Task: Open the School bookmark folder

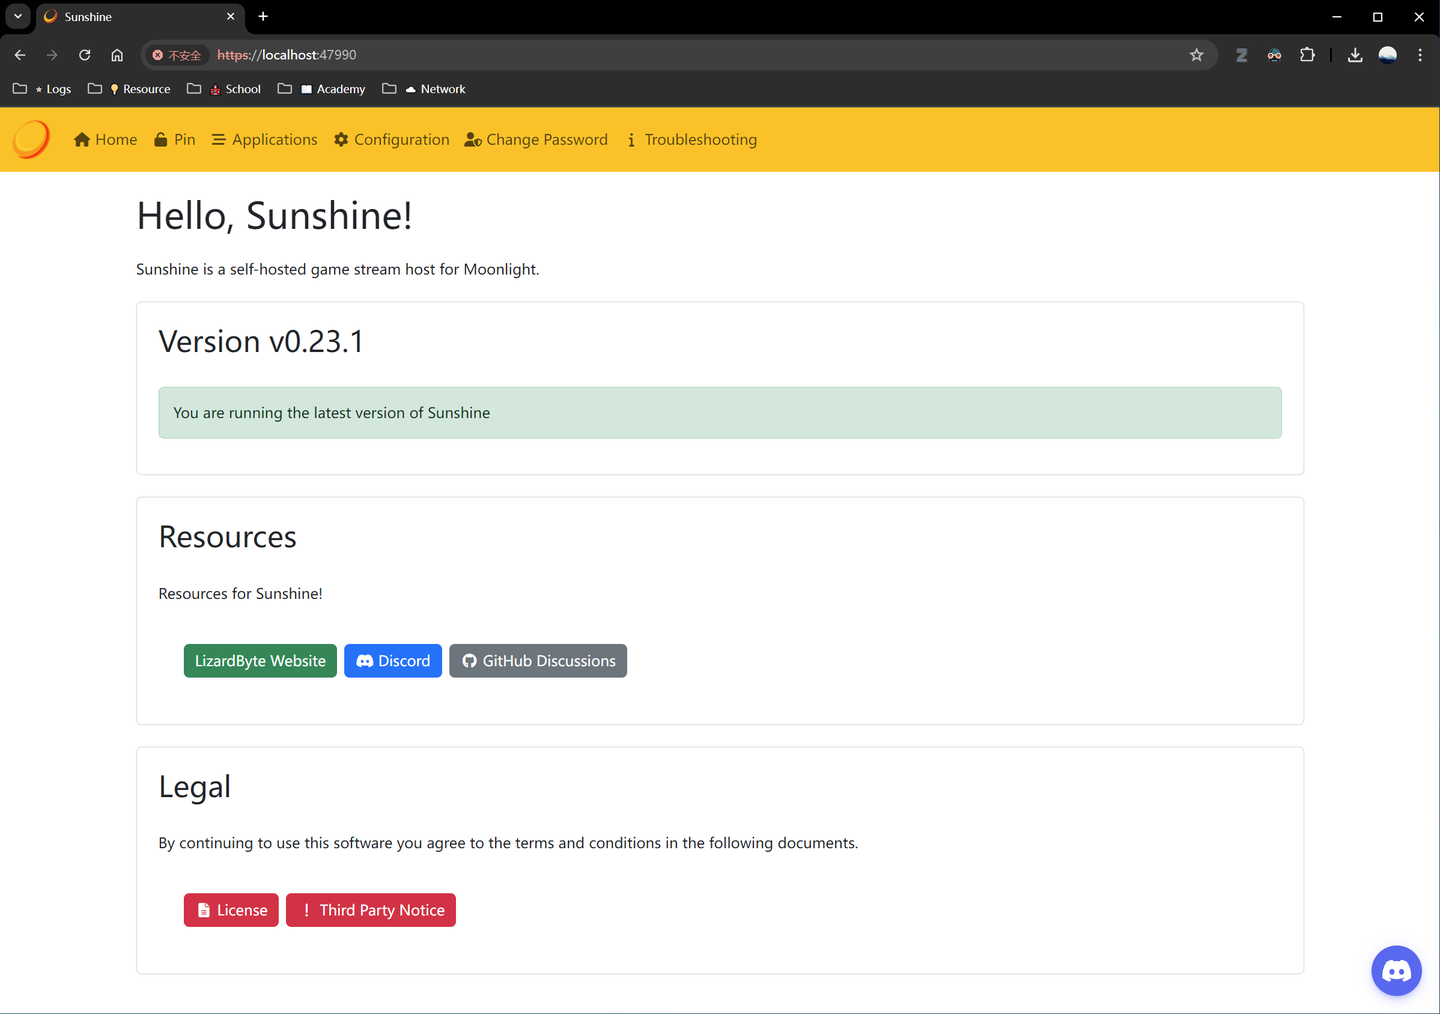Action: pos(224,89)
